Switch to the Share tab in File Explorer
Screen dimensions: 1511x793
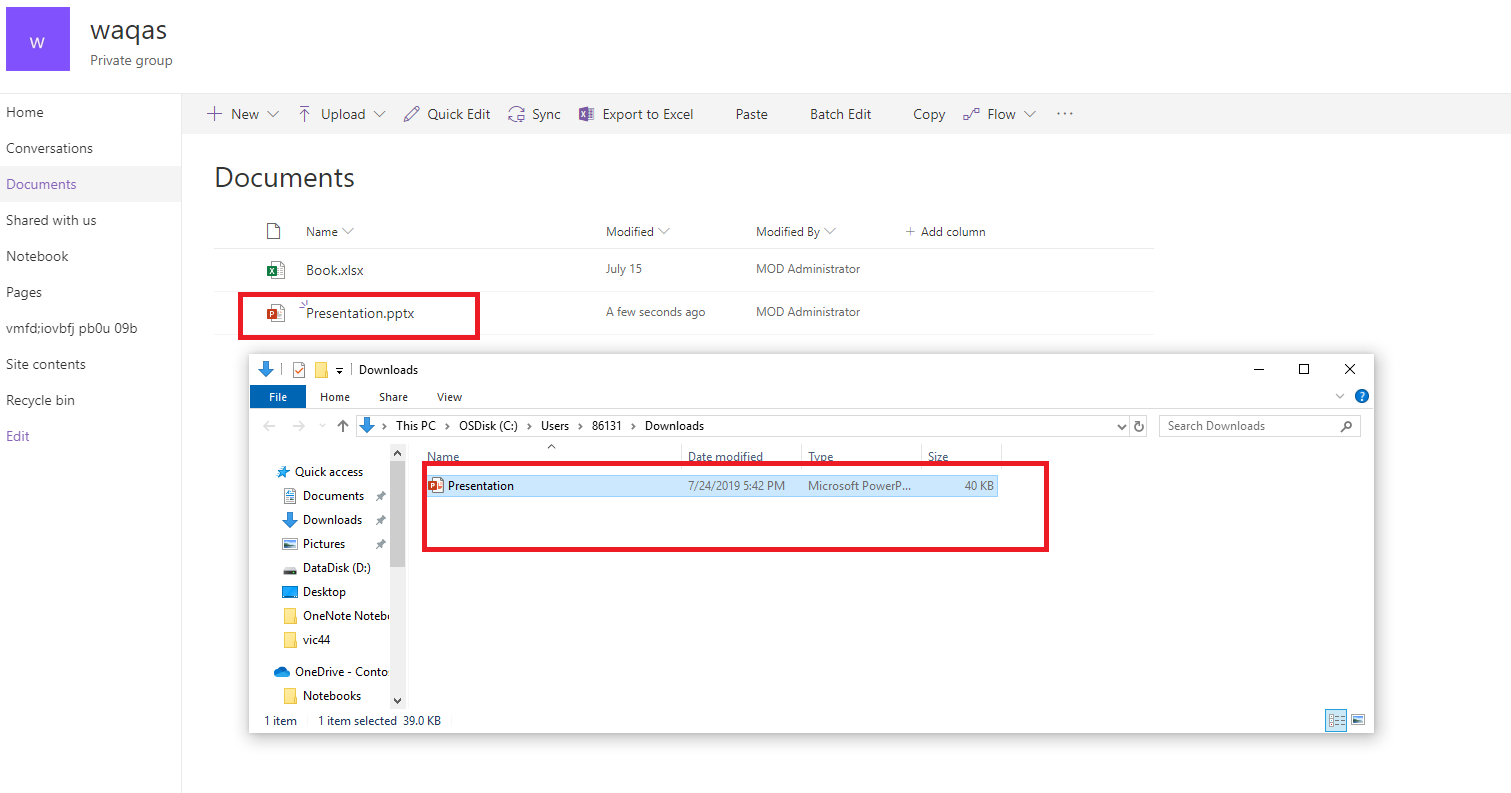click(x=393, y=396)
